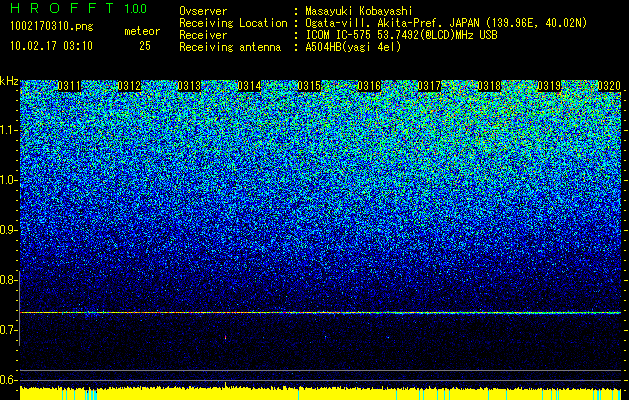This screenshot has height=400, width=629.
Task: Click the bright yellow carrier line in the spectrogram
Action: [320, 312]
